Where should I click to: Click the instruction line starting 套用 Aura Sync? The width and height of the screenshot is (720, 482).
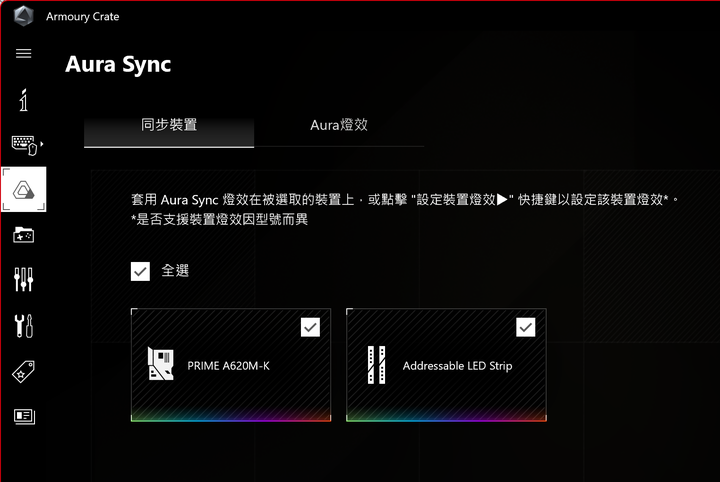[405, 200]
